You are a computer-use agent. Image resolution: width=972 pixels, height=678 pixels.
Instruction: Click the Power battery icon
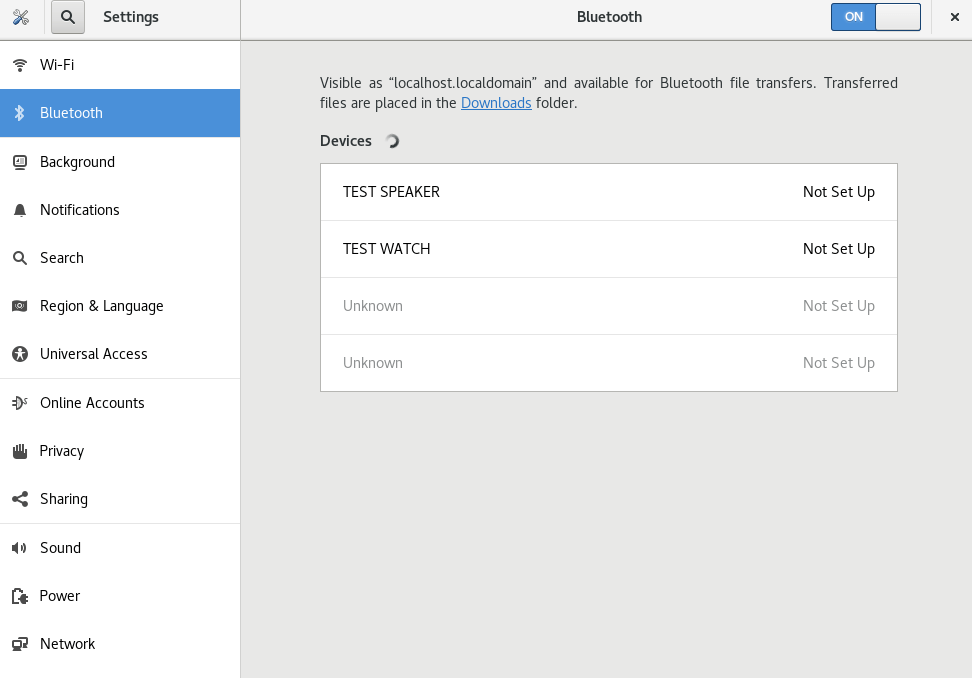20,595
